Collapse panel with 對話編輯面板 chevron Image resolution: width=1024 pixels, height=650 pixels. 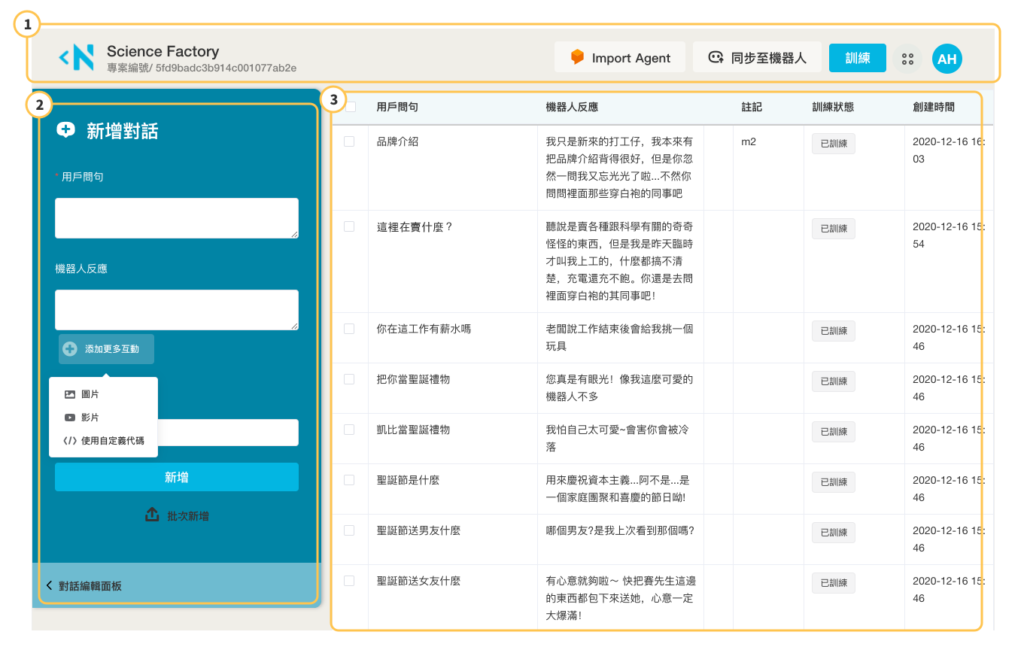pyautogui.click(x=49, y=585)
